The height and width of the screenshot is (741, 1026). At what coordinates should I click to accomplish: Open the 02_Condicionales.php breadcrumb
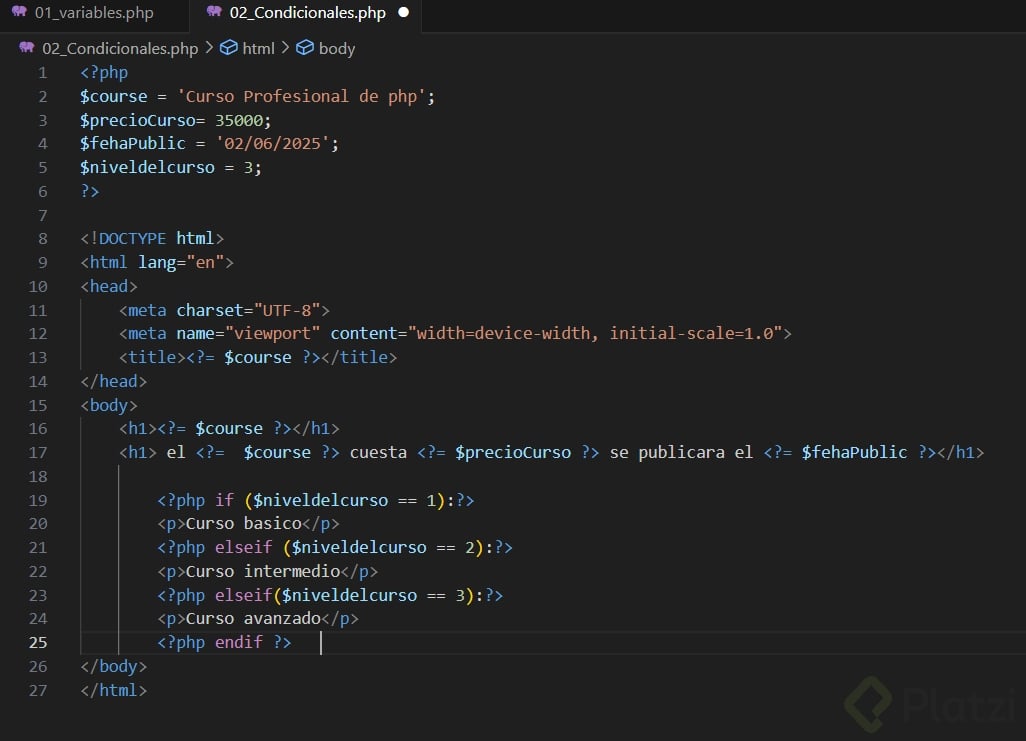pyautogui.click(x=120, y=48)
